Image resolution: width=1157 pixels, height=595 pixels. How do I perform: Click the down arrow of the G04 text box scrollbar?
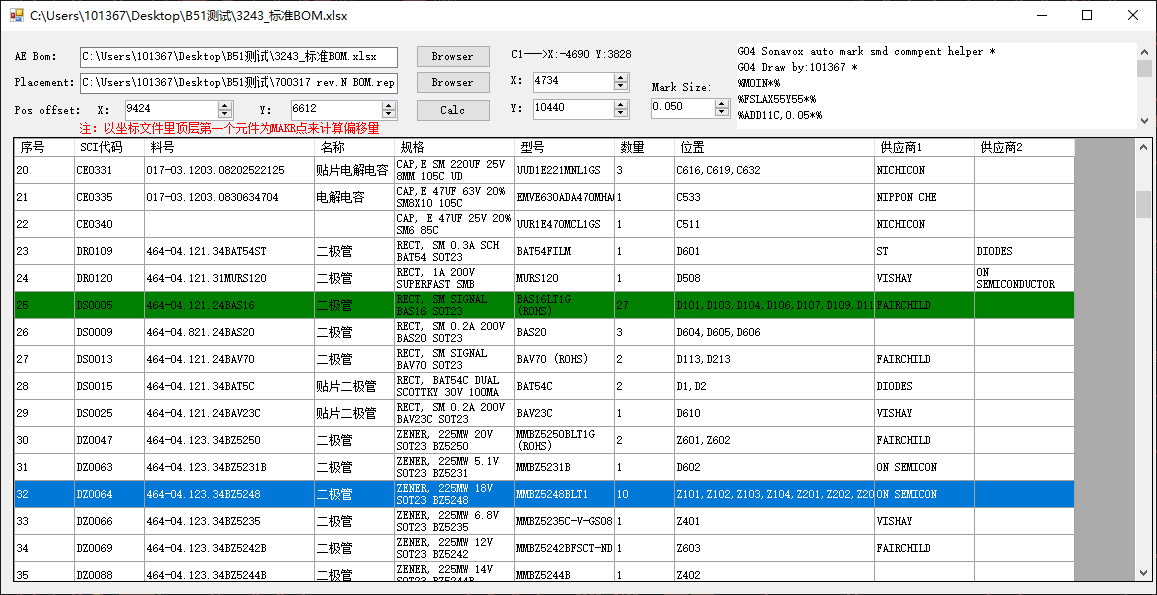[x=1144, y=120]
